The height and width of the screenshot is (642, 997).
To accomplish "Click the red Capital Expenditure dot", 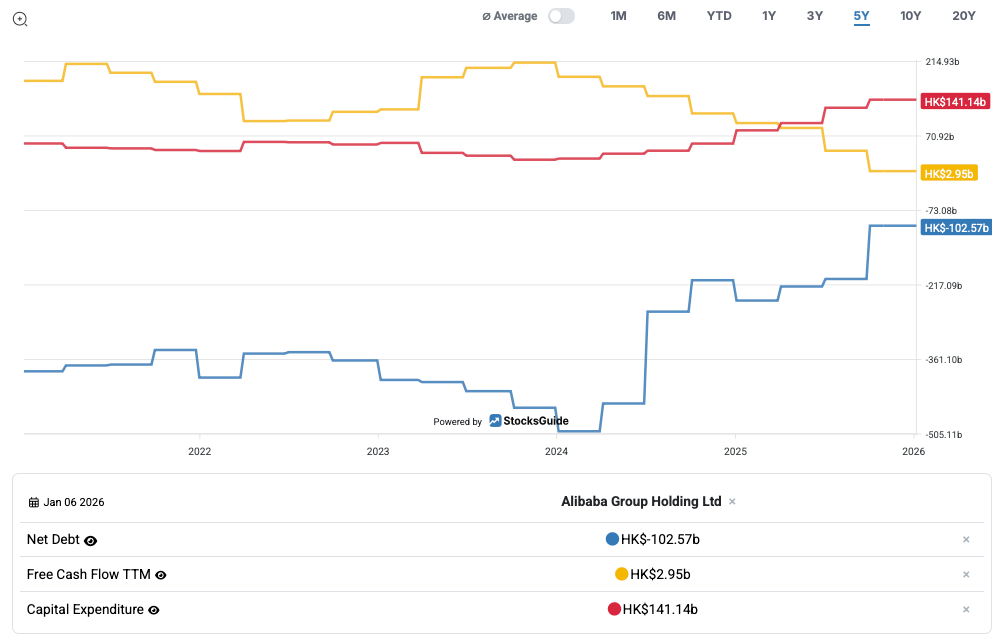I will pyautogui.click(x=614, y=609).
